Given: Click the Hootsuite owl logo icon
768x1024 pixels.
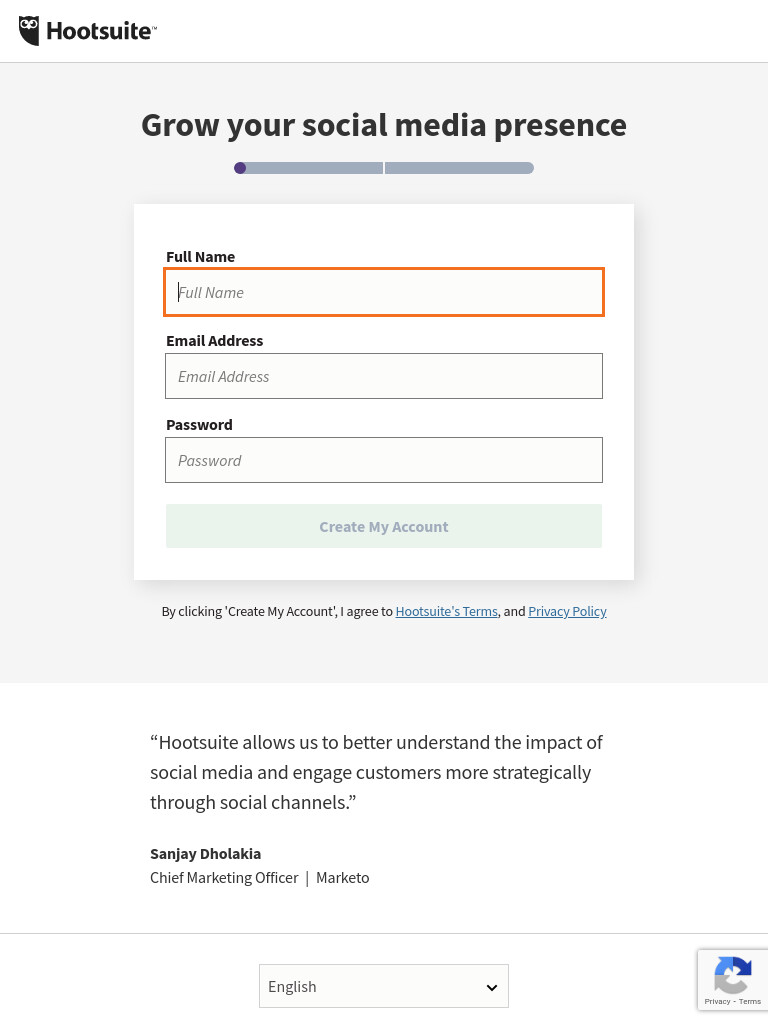Looking at the screenshot, I should click(29, 31).
